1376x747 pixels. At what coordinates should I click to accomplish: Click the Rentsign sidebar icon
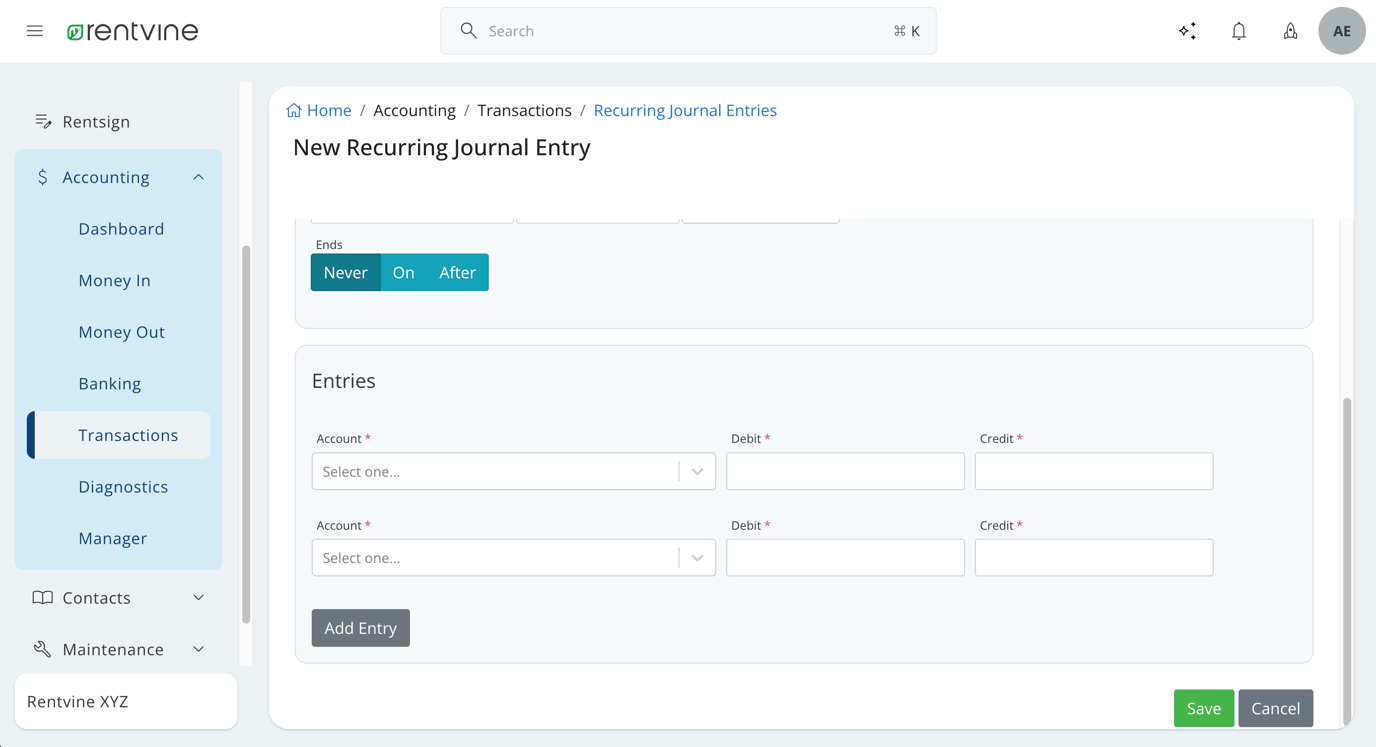tap(44, 120)
